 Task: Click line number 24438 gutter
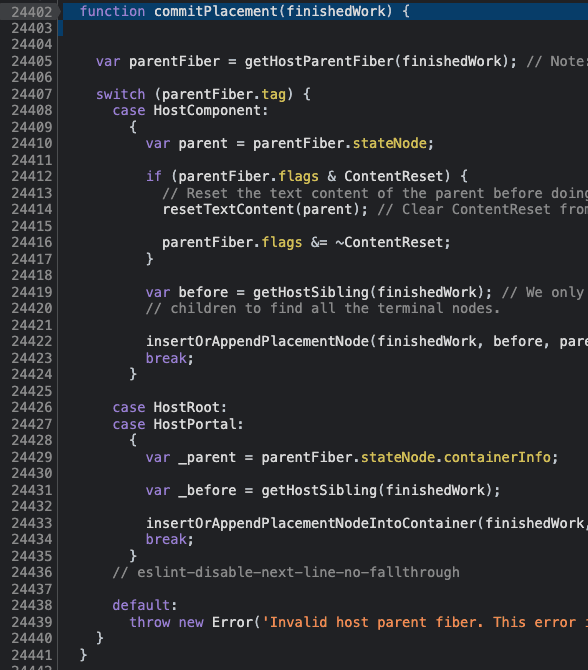coord(32,605)
